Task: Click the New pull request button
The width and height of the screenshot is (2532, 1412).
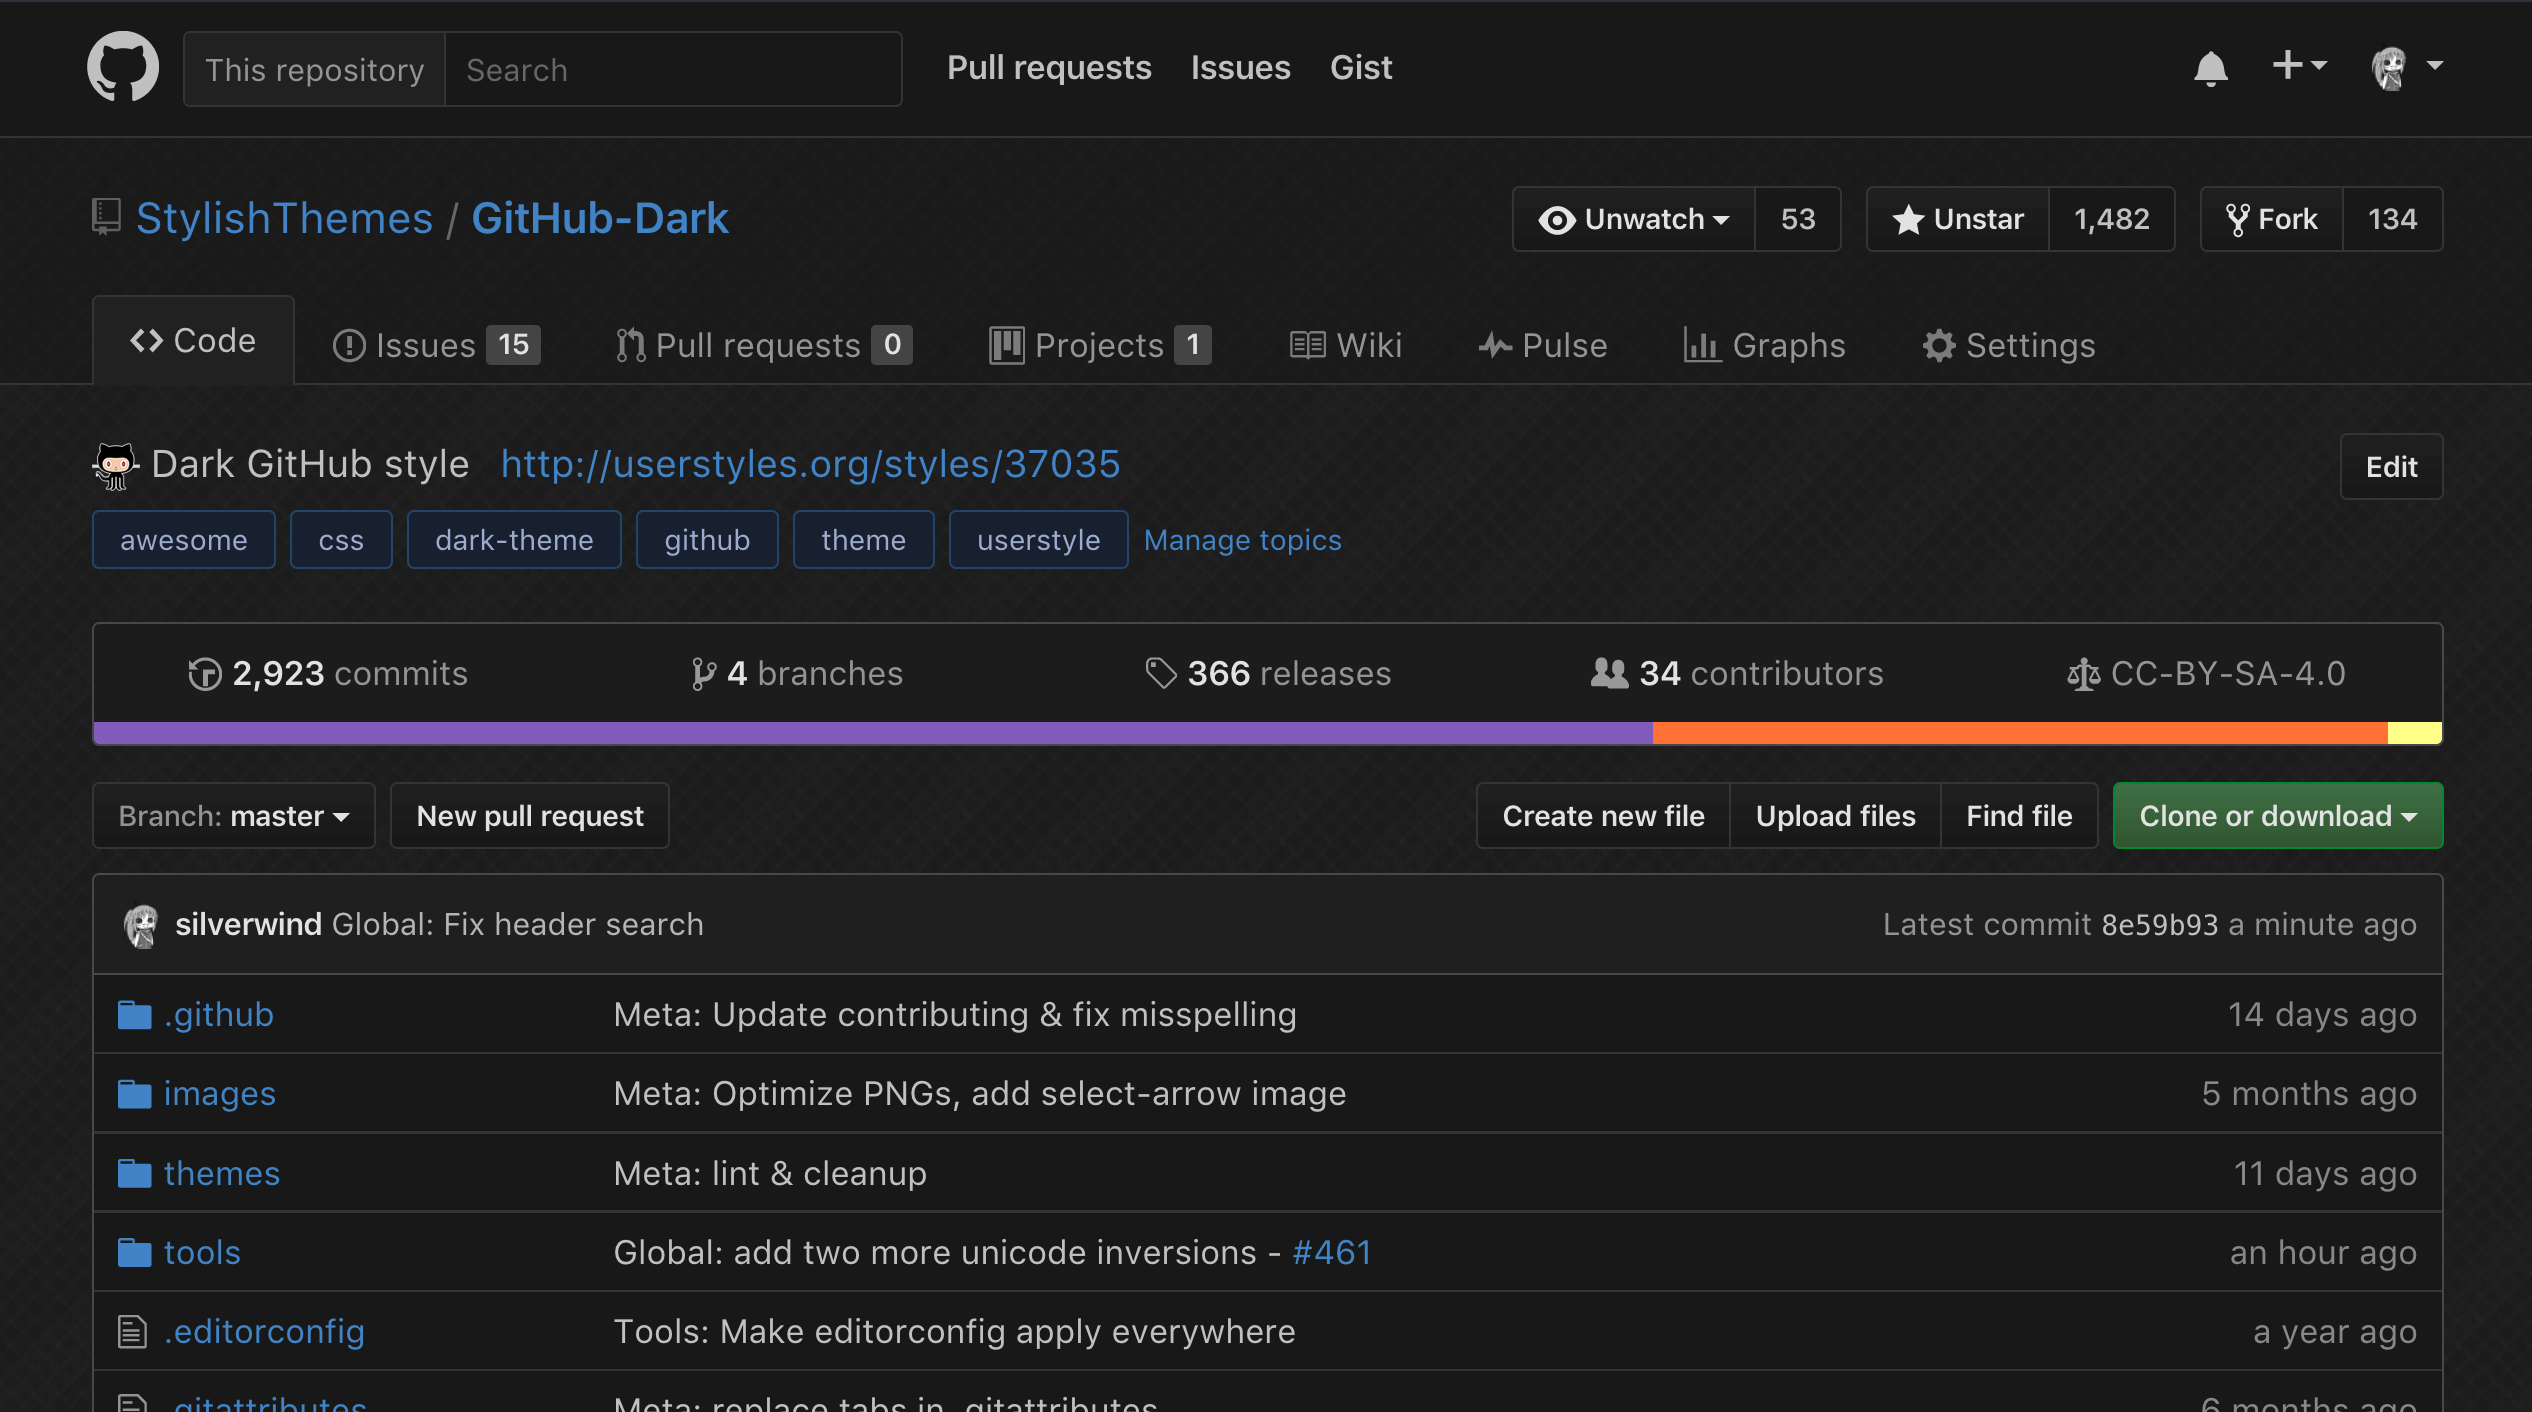Action: click(x=529, y=816)
